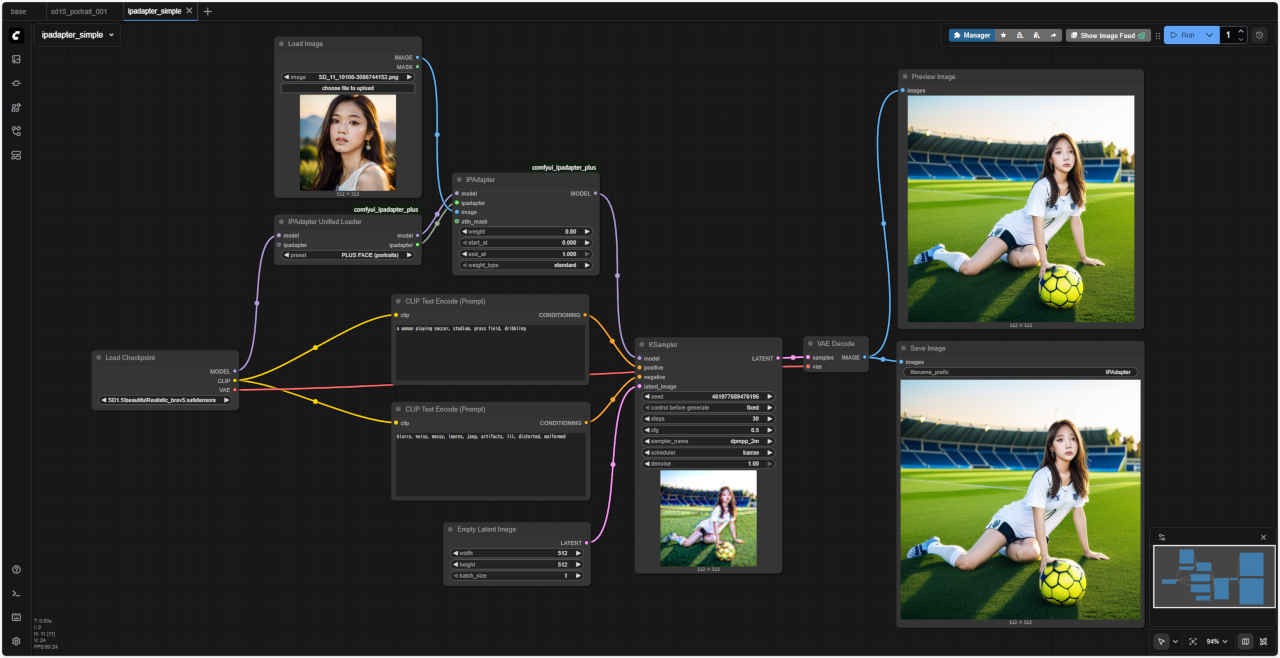Click the positive prompt text box
Image resolution: width=1280 pixels, height=658 pixels.
click(x=490, y=352)
